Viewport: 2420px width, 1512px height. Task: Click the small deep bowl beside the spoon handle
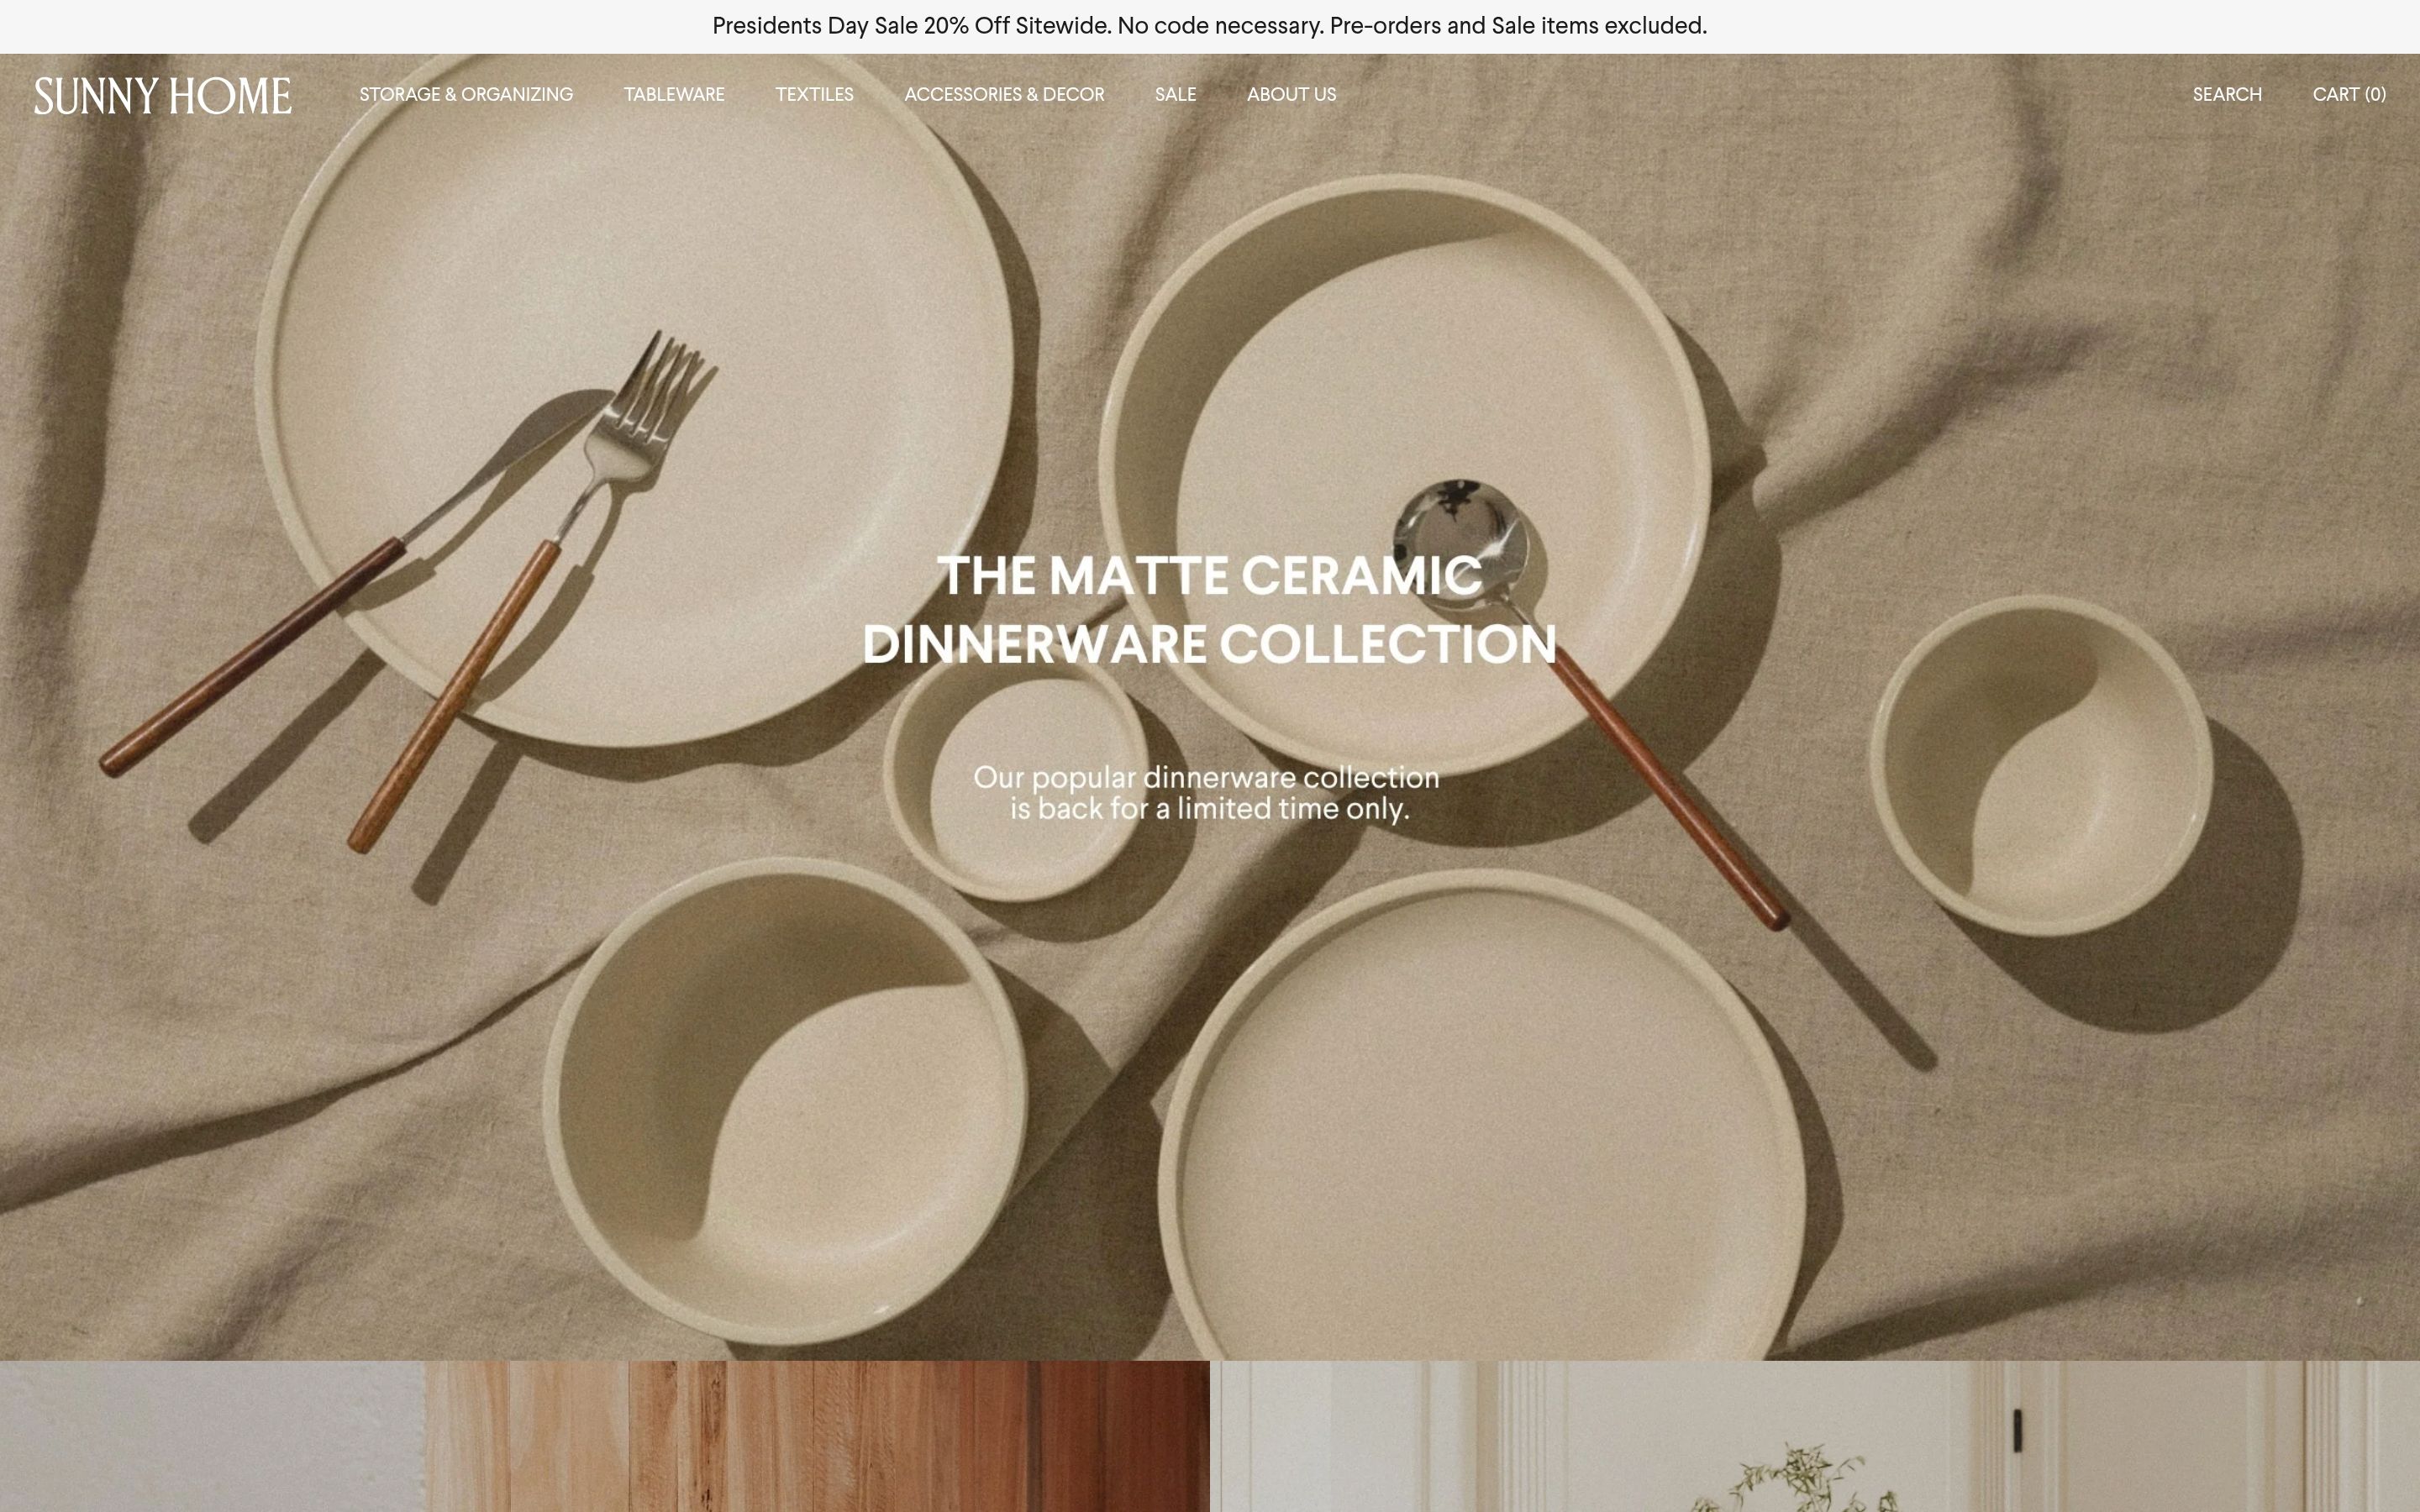[x=2041, y=765]
